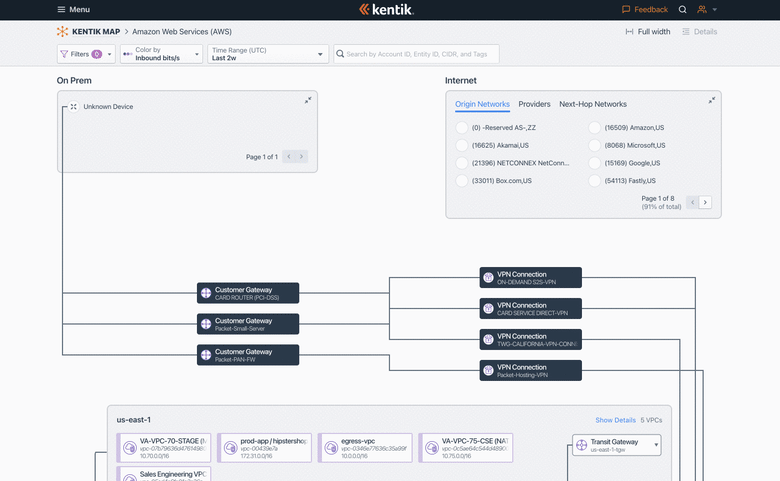The image size is (780, 481).
Task: Click the Internet heading
Action: click(461, 80)
